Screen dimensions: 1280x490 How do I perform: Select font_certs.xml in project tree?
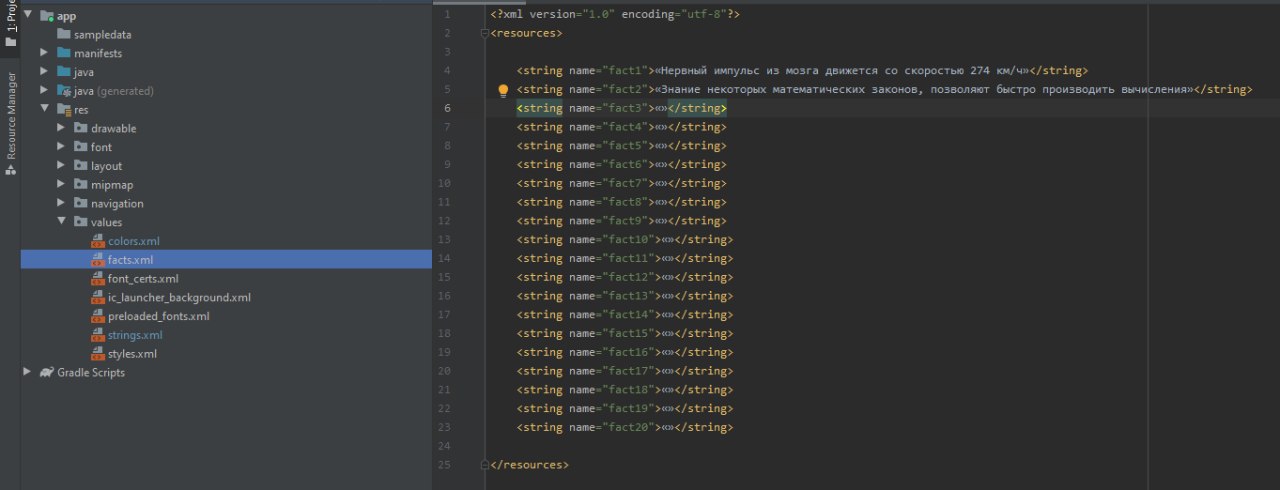click(x=143, y=278)
